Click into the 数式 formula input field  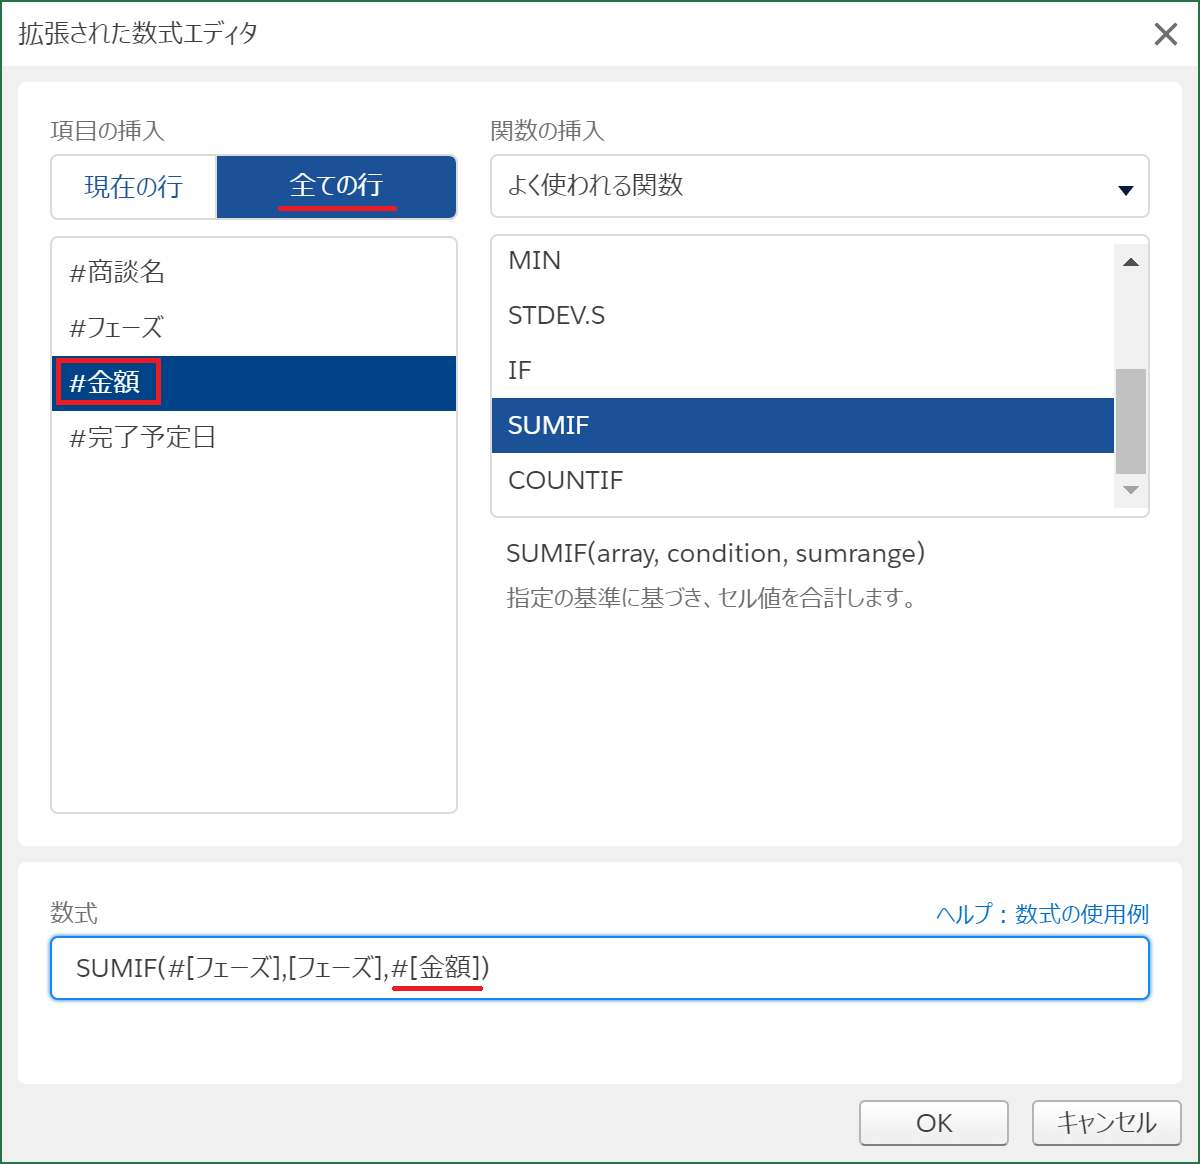coord(600,968)
